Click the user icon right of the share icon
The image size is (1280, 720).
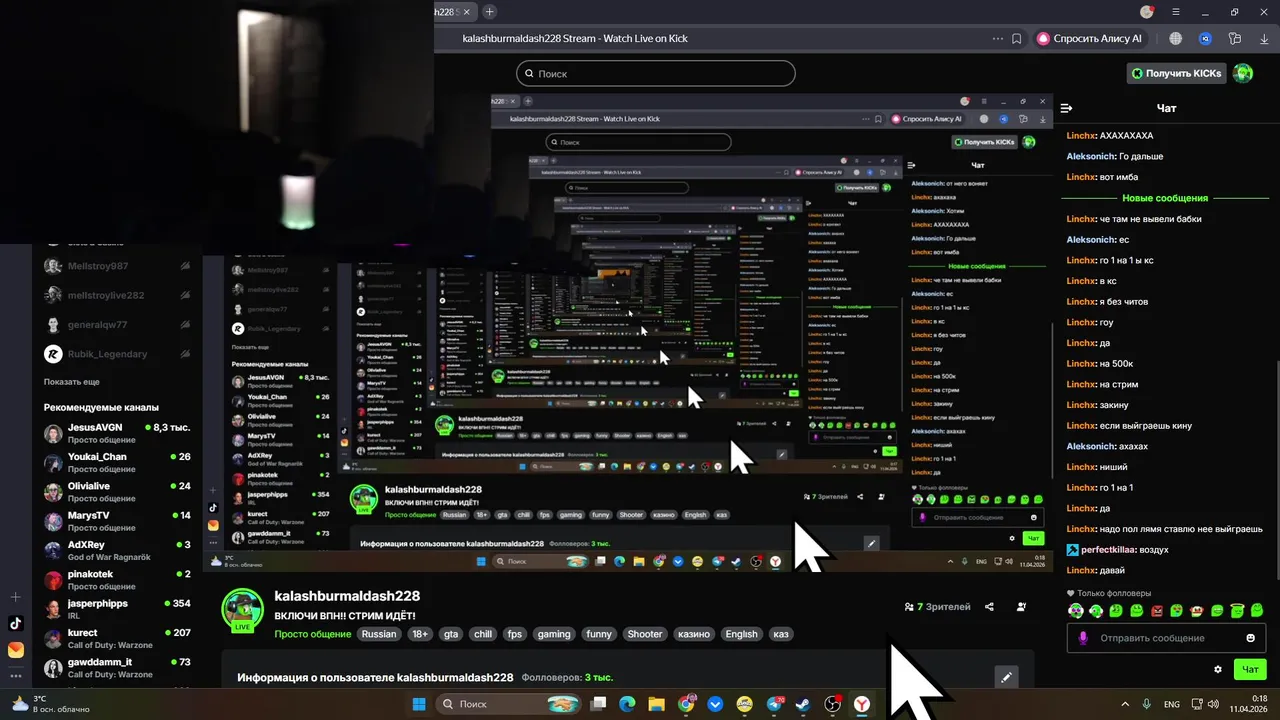click(1021, 607)
